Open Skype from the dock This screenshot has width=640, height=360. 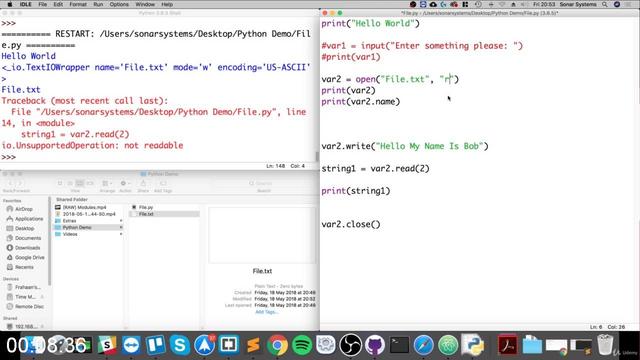pyautogui.click(x=180, y=345)
